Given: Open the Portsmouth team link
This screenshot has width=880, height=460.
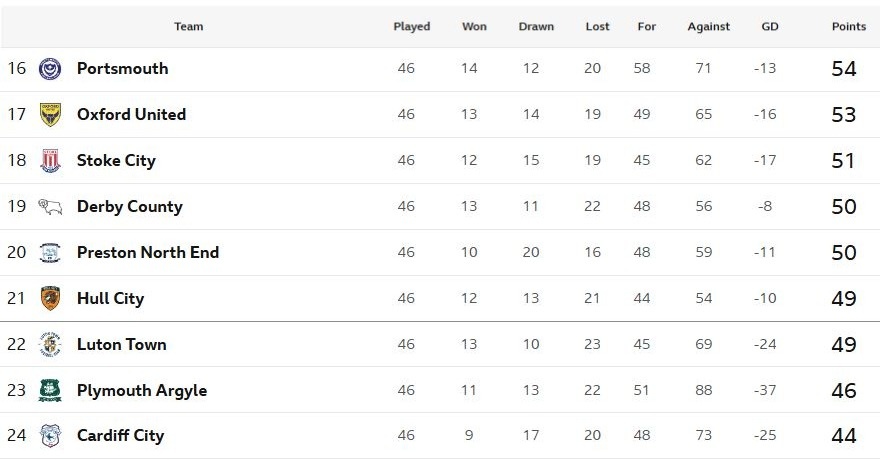Looking at the screenshot, I should pyautogui.click(x=122, y=69).
